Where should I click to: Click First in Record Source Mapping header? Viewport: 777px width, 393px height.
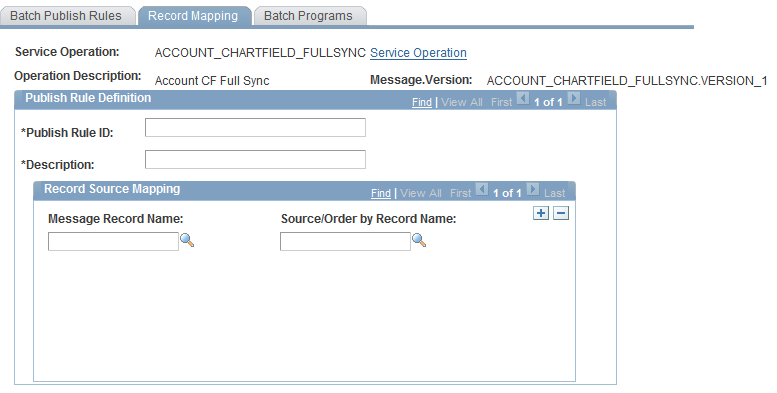[460, 193]
